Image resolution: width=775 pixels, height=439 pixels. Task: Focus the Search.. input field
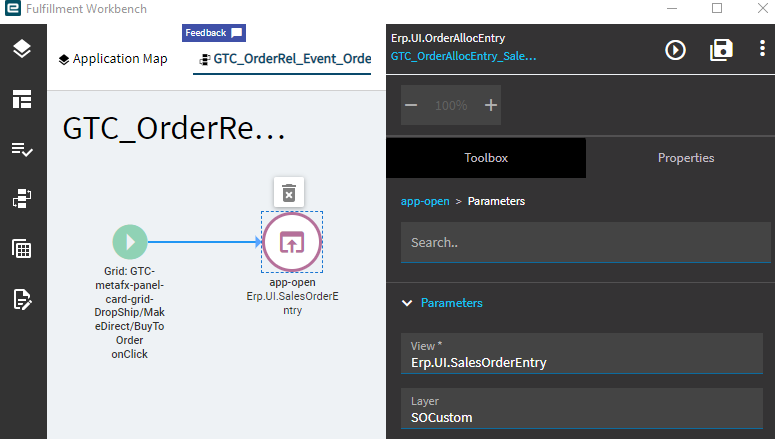pyautogui.click(x=586, y=242)
